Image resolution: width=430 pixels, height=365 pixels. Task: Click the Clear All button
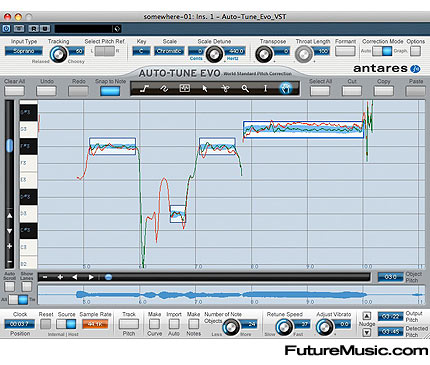pos(14,91)
